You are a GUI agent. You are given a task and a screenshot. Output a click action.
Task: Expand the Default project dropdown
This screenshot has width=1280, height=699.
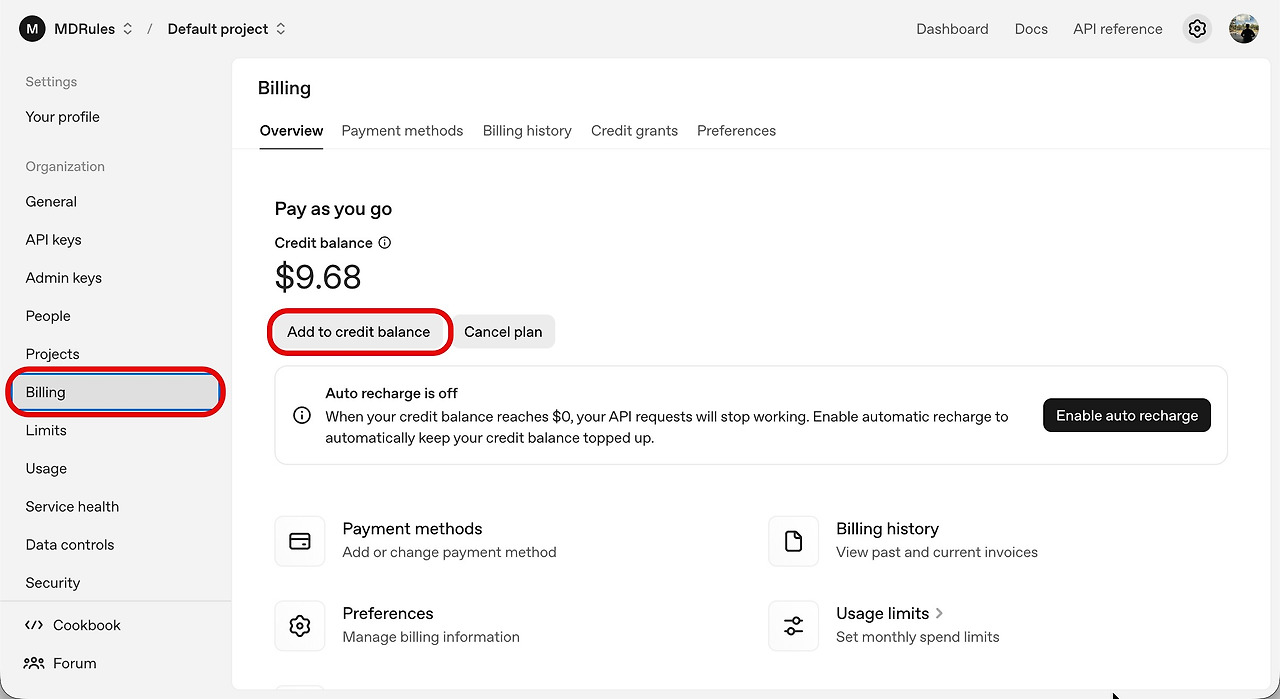click(281, 29)
